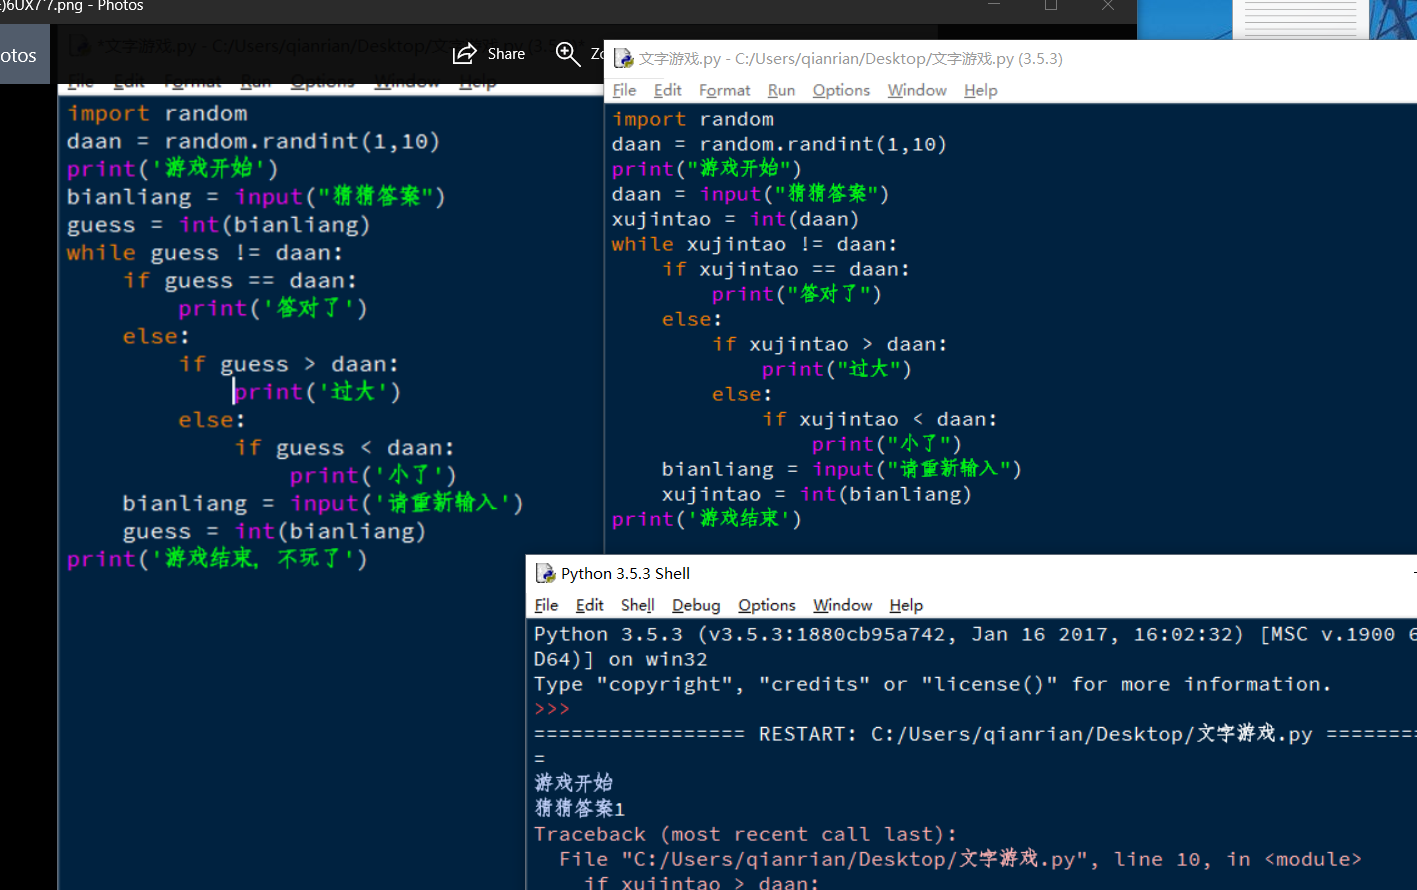Open Help menu in Python Shell
1417x890 pixels.
[x=906, y=605]
